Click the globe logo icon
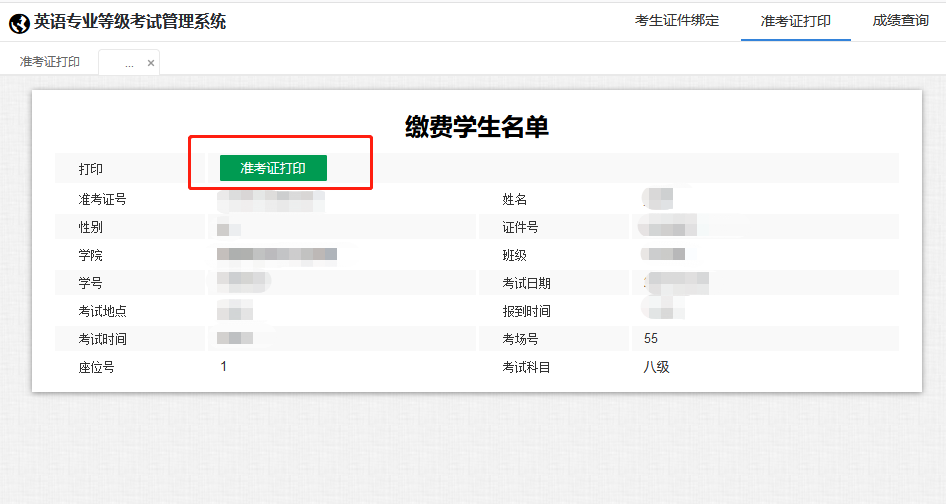 20,22
